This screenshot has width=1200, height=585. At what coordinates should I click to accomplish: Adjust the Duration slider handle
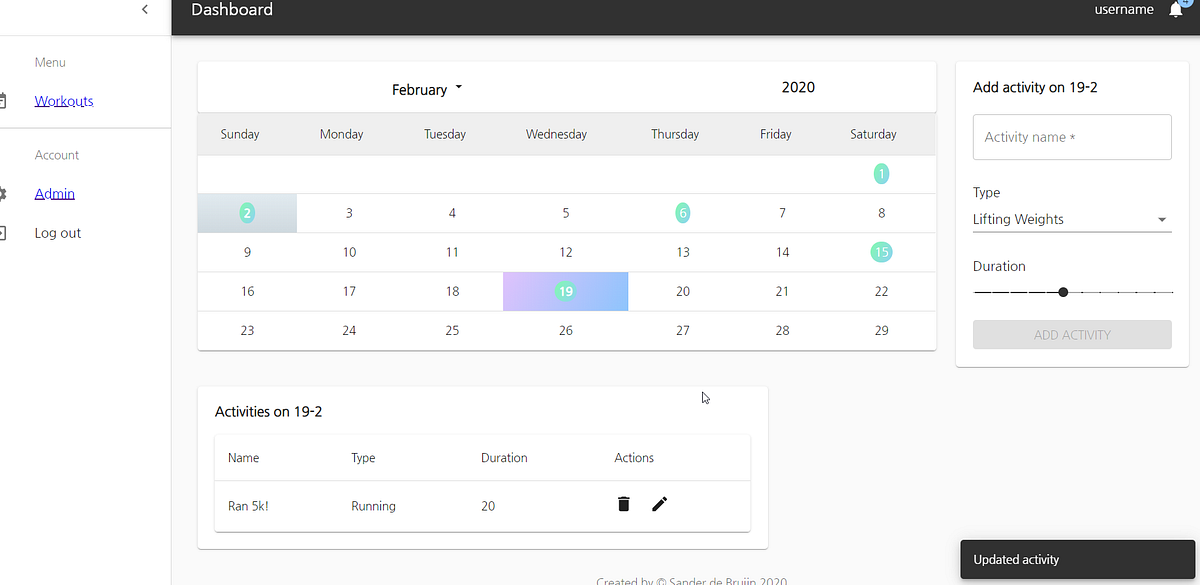click(1062, 292)
